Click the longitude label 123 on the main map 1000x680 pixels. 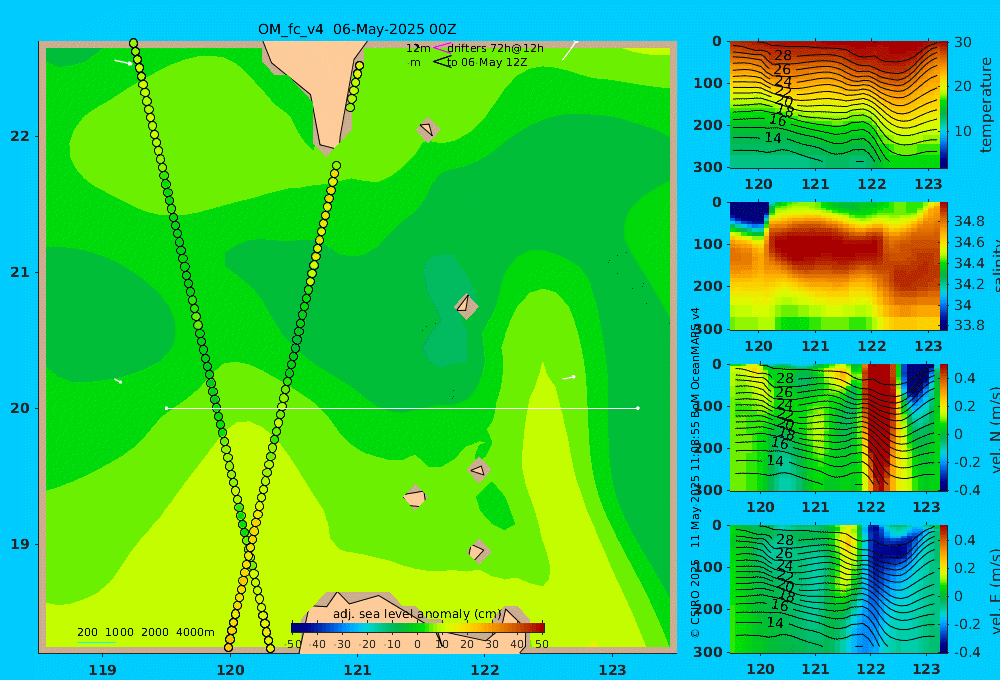click(x=613, y=670)
